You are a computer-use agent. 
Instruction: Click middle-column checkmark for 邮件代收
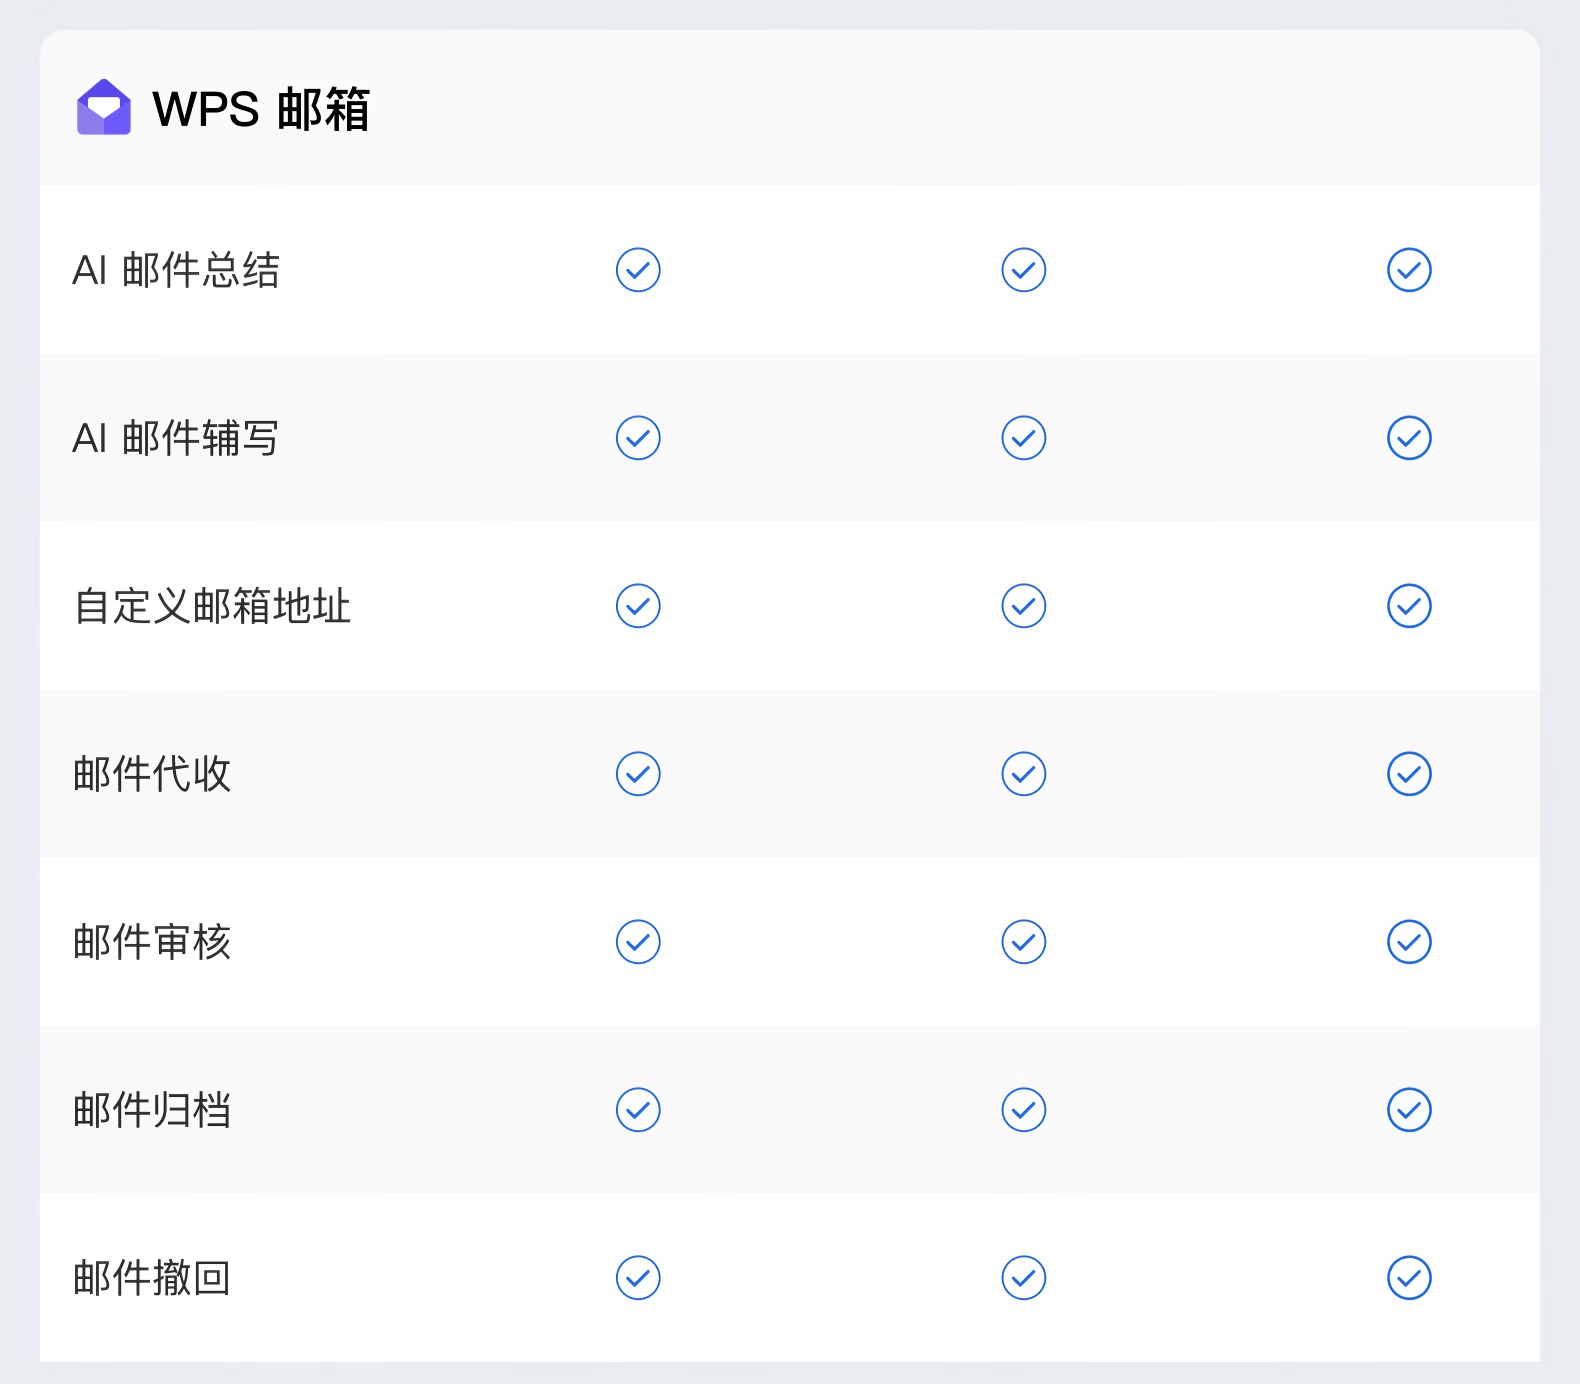tap(1023, 774)
